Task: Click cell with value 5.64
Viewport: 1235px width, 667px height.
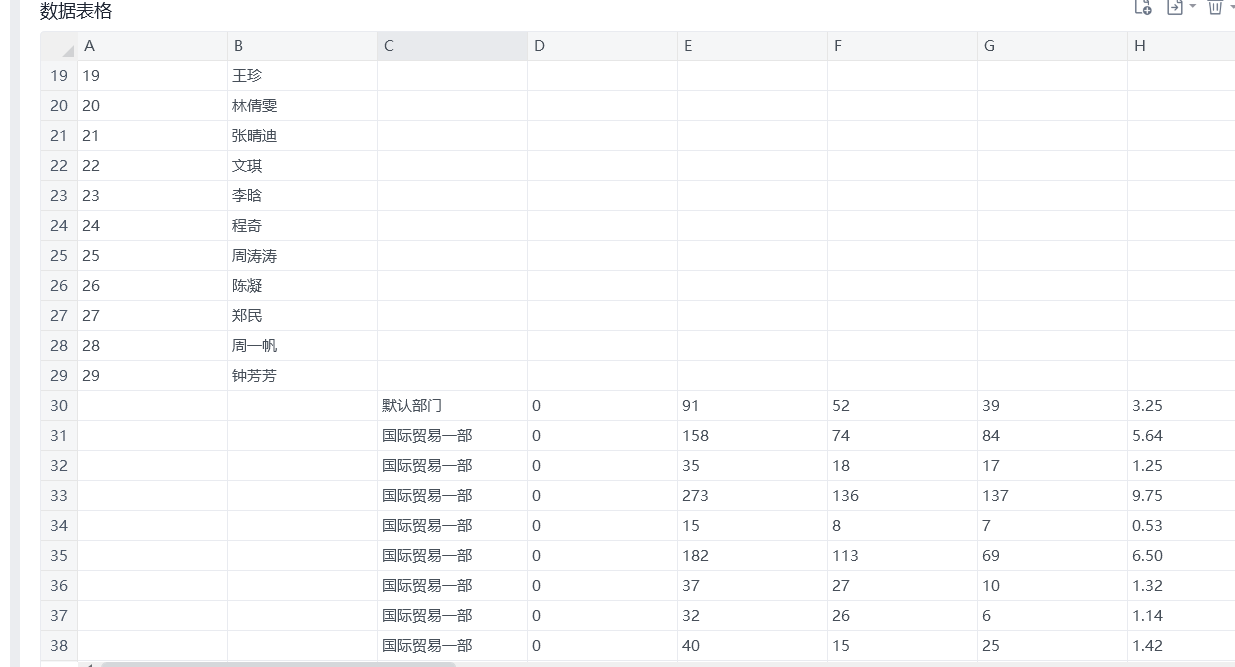Action: pyautogui.click(x=1181, y=436)
